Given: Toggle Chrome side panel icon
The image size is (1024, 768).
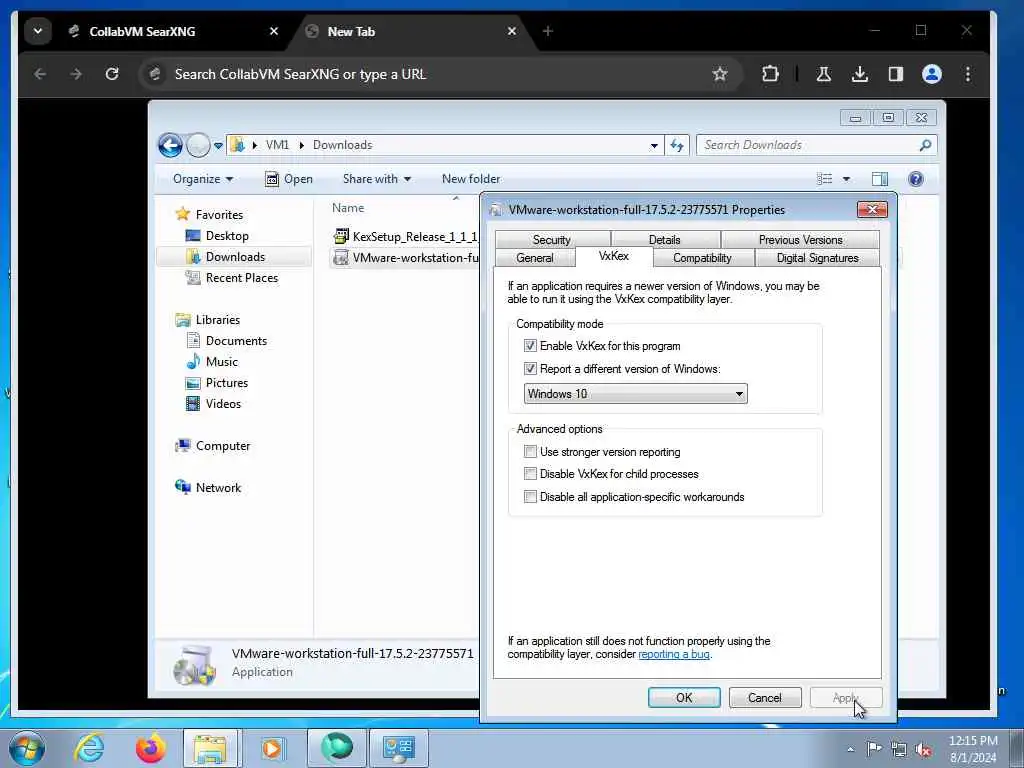Looking at the screenshot, I should point(895,74).
